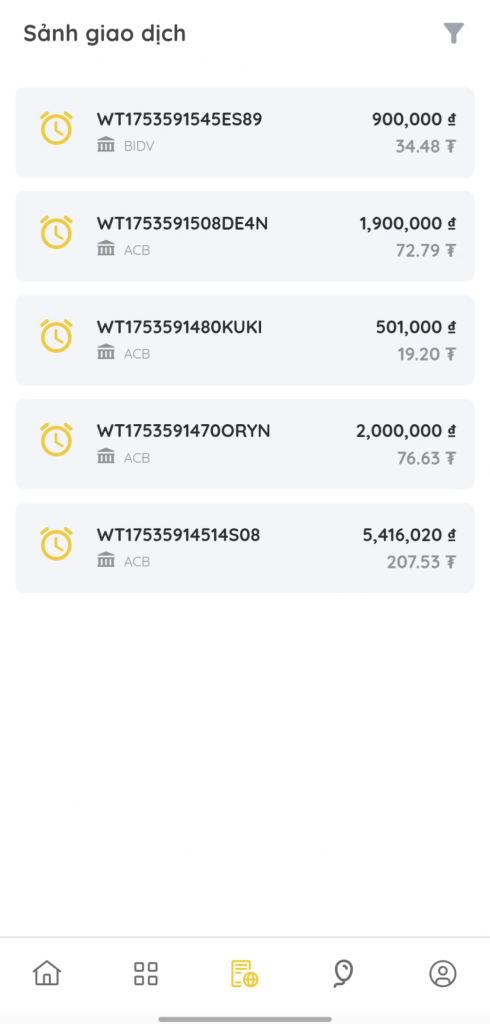Open transaction WT1753591545ES89
Viewport: 490px width, 1024px height.
pos(245,133)
